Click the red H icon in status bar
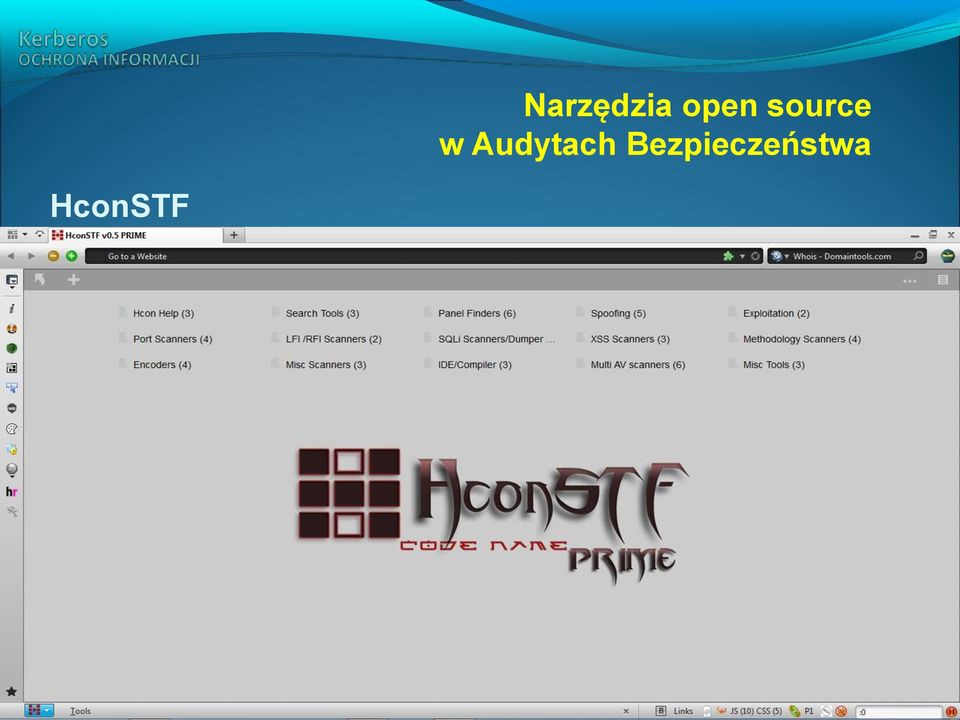Viewport: 960px width, 720px height. tap(951, 711)
